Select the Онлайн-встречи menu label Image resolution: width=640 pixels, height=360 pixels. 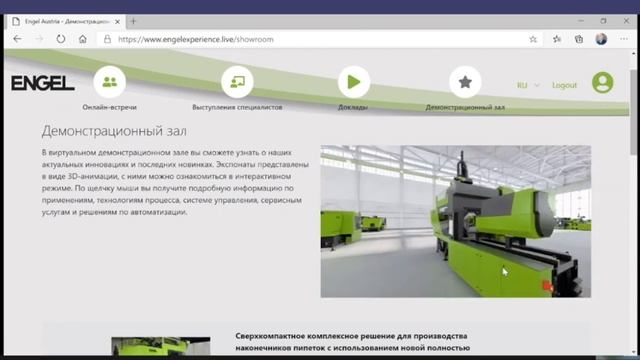click(x=109, y=107)
